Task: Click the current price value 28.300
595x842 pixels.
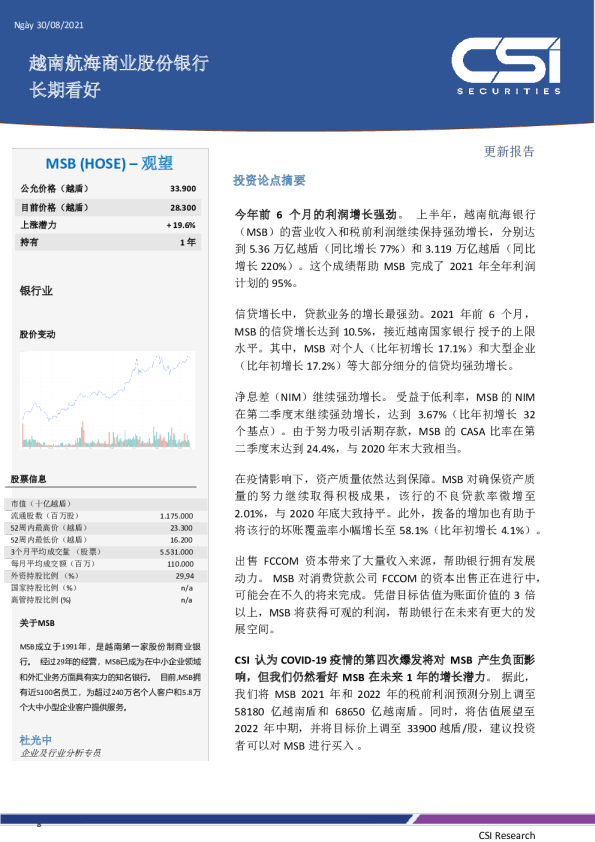Action: [x=183, y=208]
